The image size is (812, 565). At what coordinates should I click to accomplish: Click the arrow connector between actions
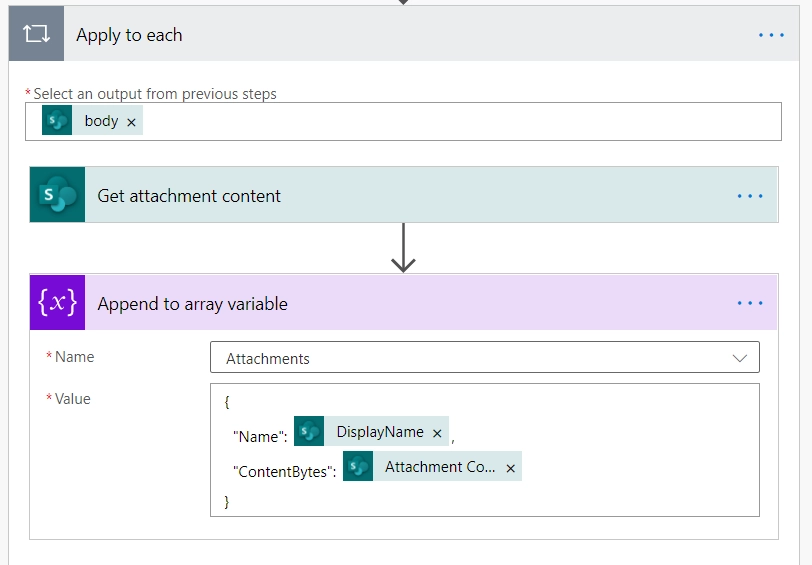(403, 248)
